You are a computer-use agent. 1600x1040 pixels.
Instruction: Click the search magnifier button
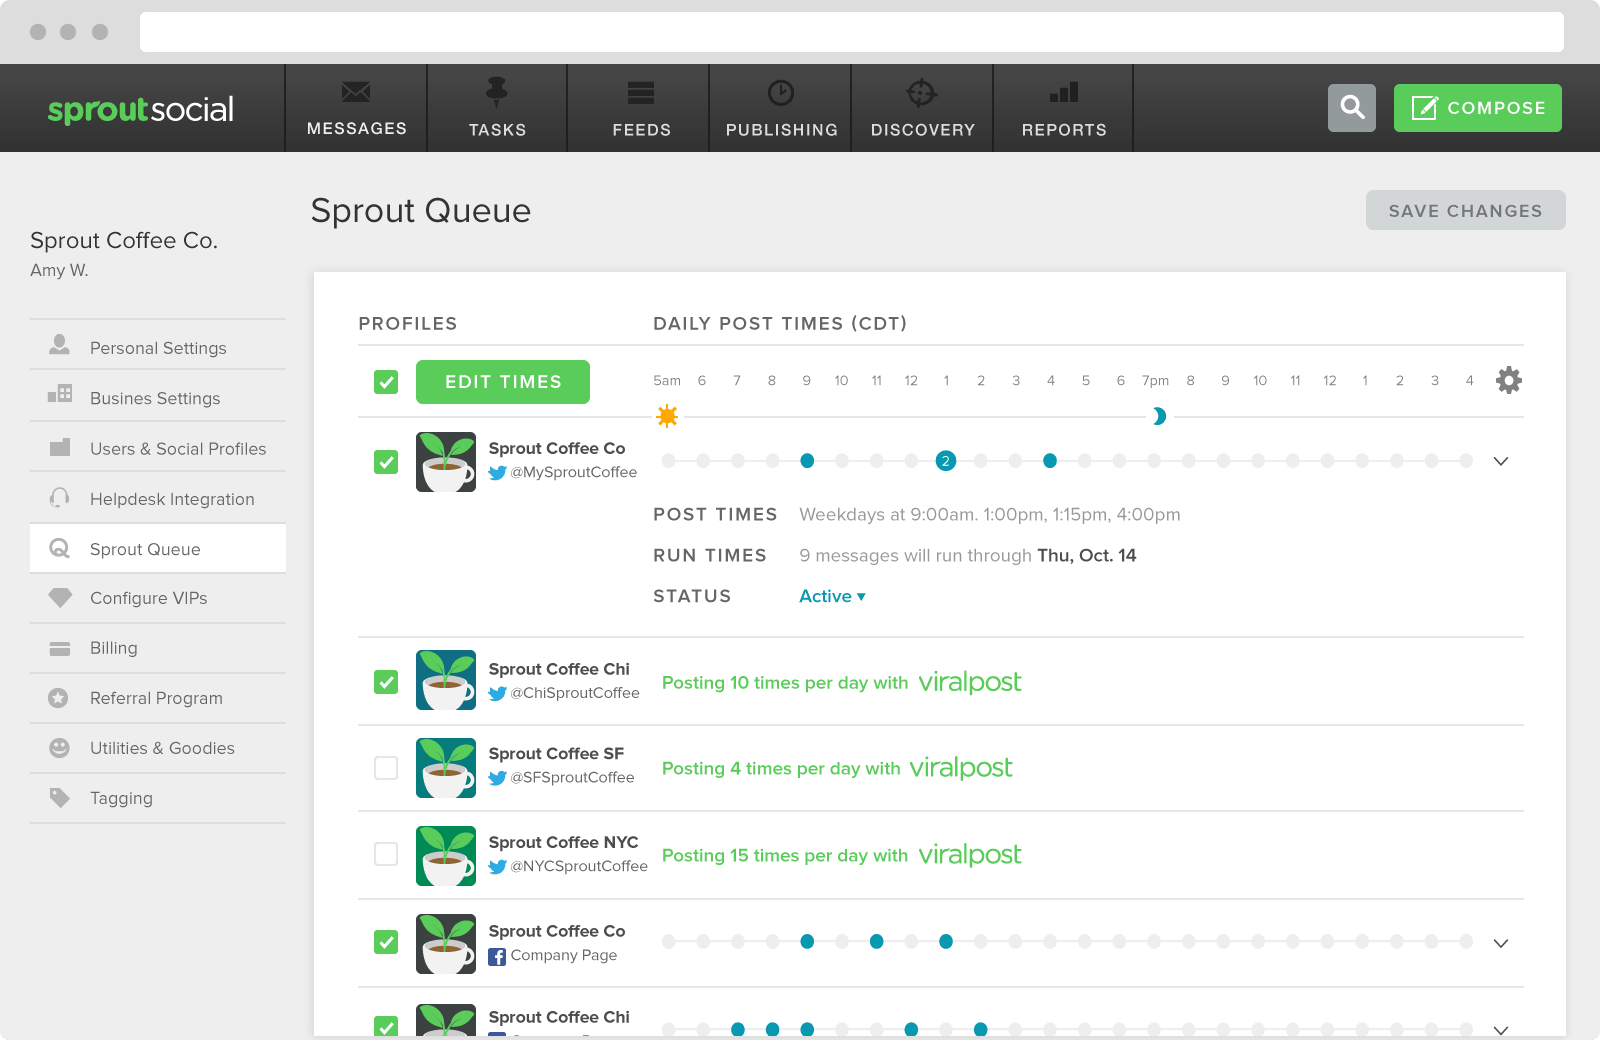[1352, 108]
